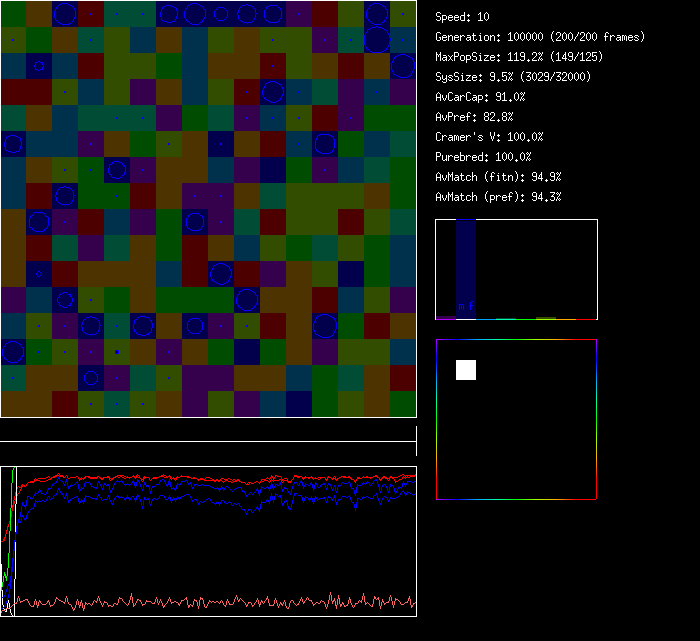Image resolution: width=700 pixels, height=641 pixels.
Task: Select the blue 'f' label in the histogram
Action: (471, 306)
